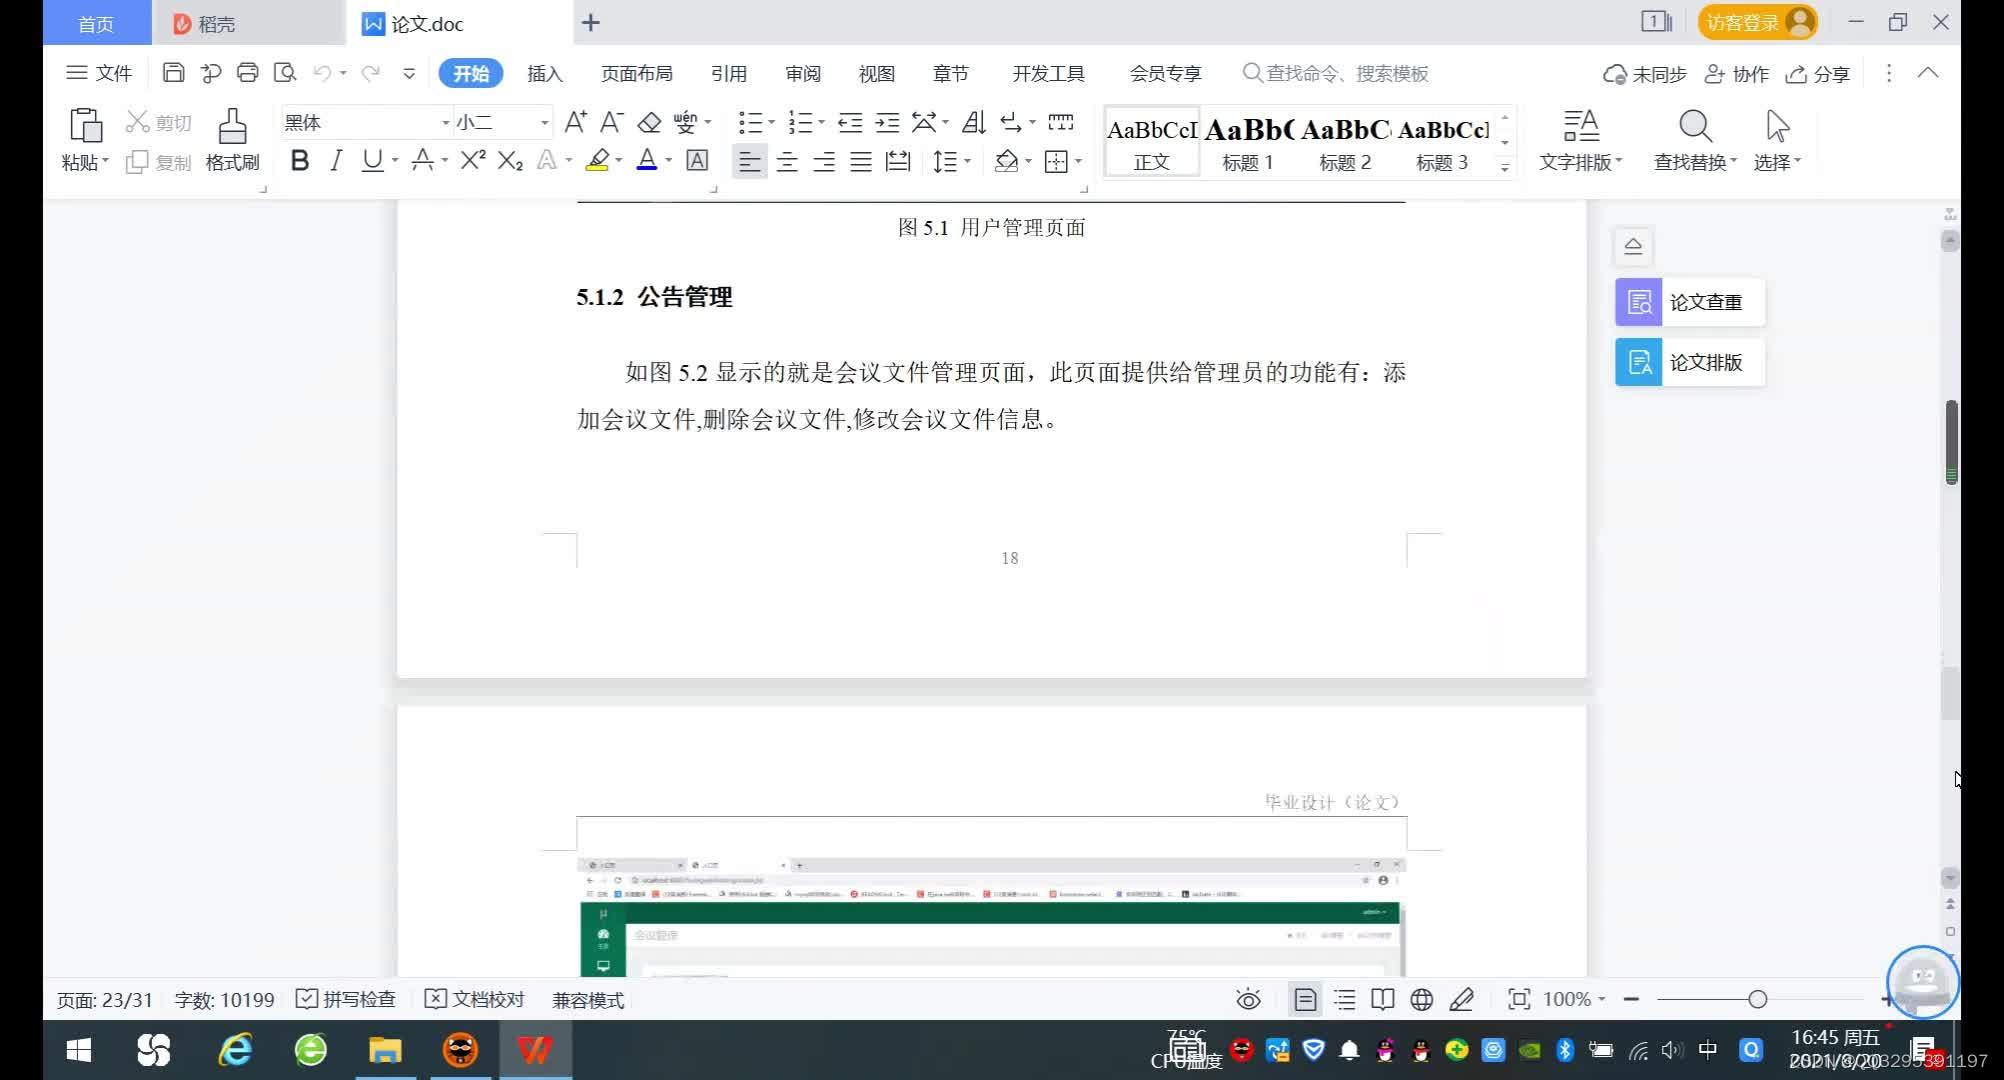Click the Distributed alignment icon
This screenshot has height=1080, width=2004.
point(898,161)
